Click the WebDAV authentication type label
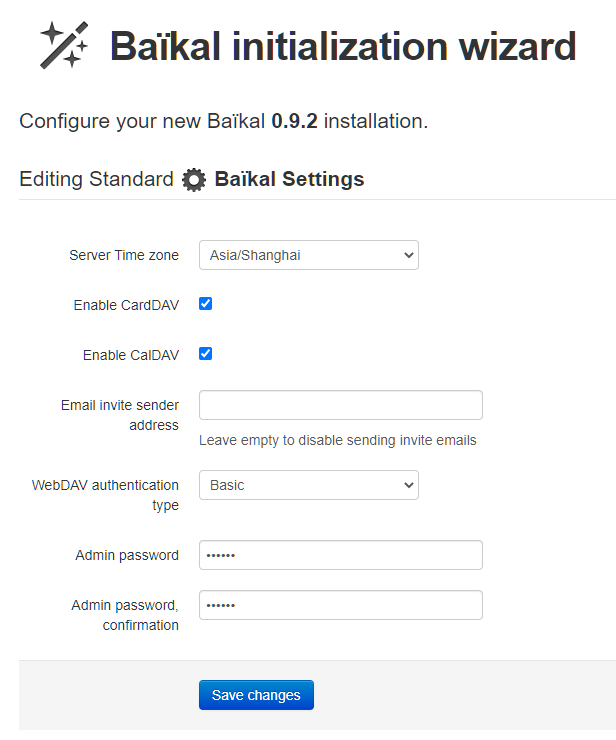 [x=106, y=495]
